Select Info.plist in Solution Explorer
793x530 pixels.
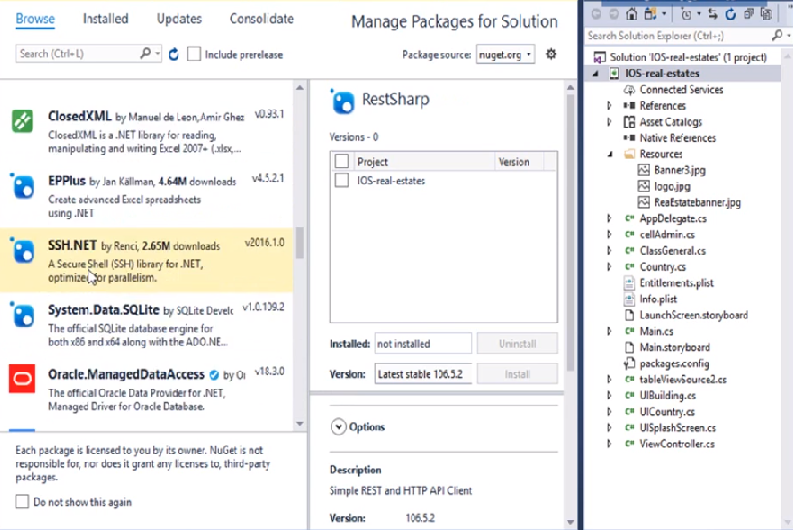tap(657, 299)
